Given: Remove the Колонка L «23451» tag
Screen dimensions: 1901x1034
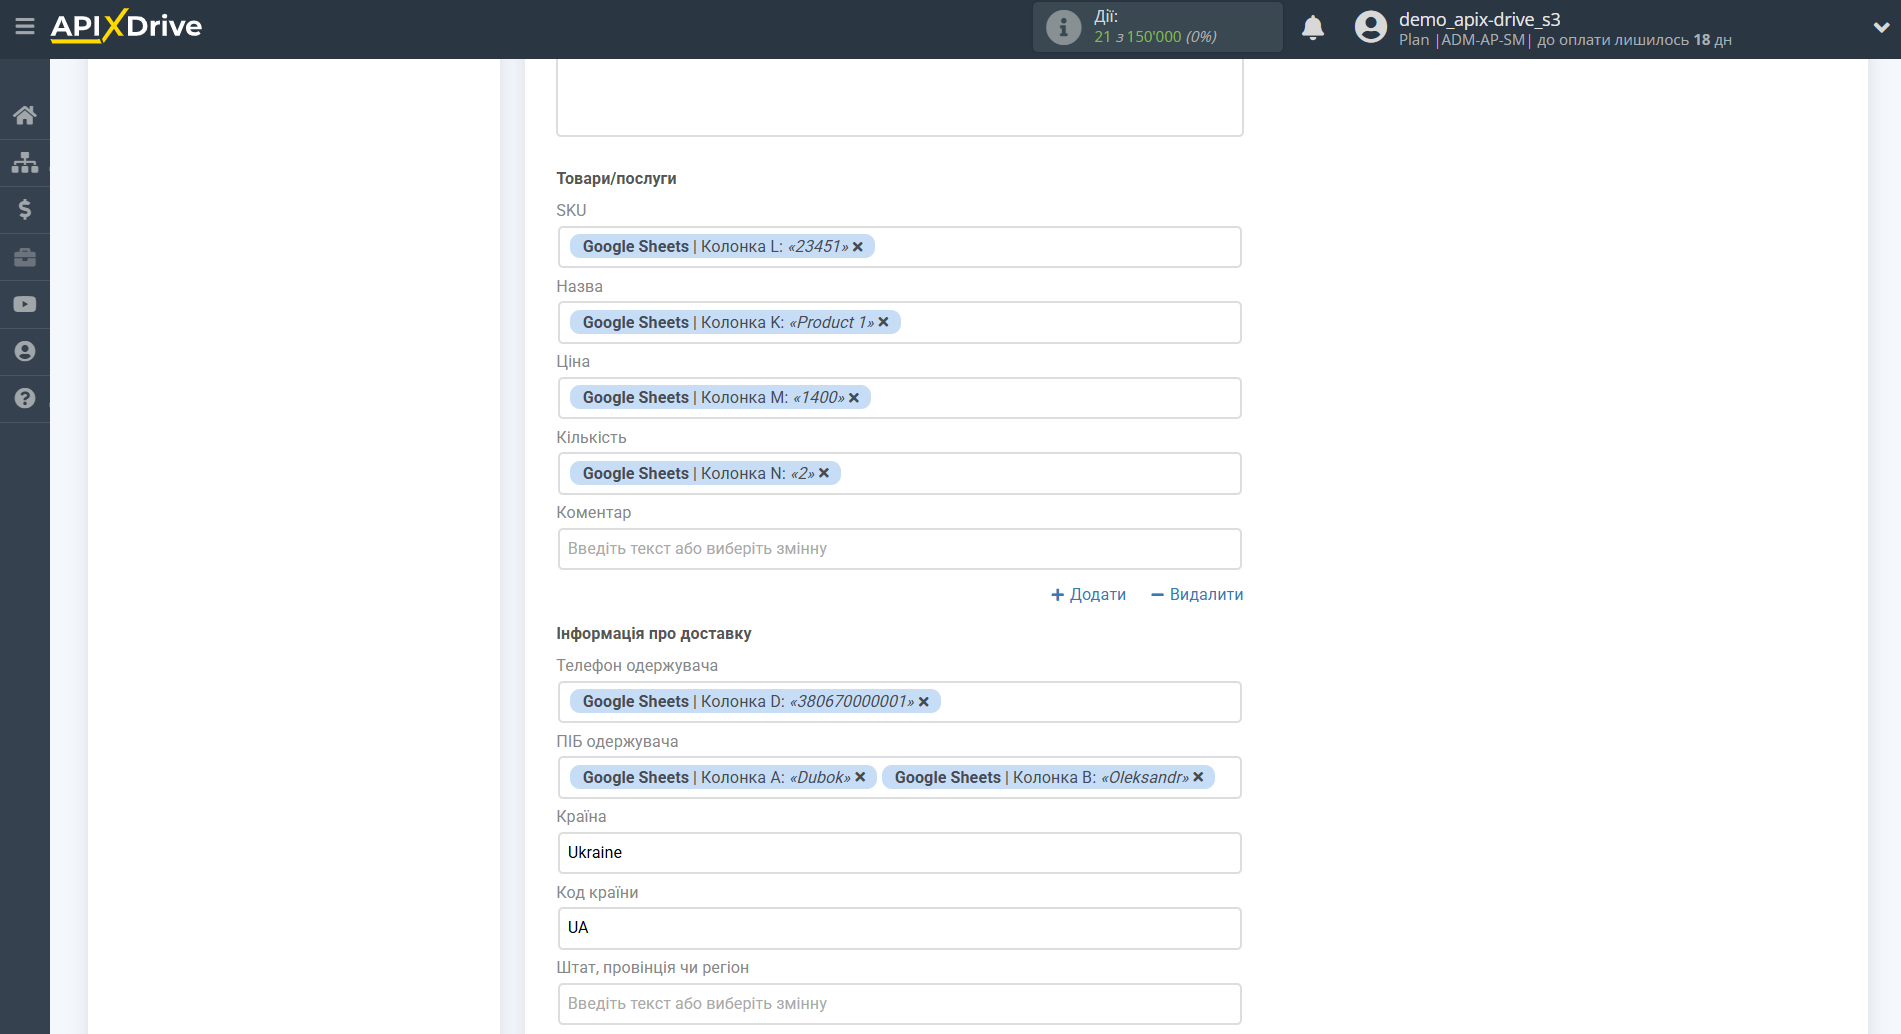Looking at the screenshot, I should (858, 247).
